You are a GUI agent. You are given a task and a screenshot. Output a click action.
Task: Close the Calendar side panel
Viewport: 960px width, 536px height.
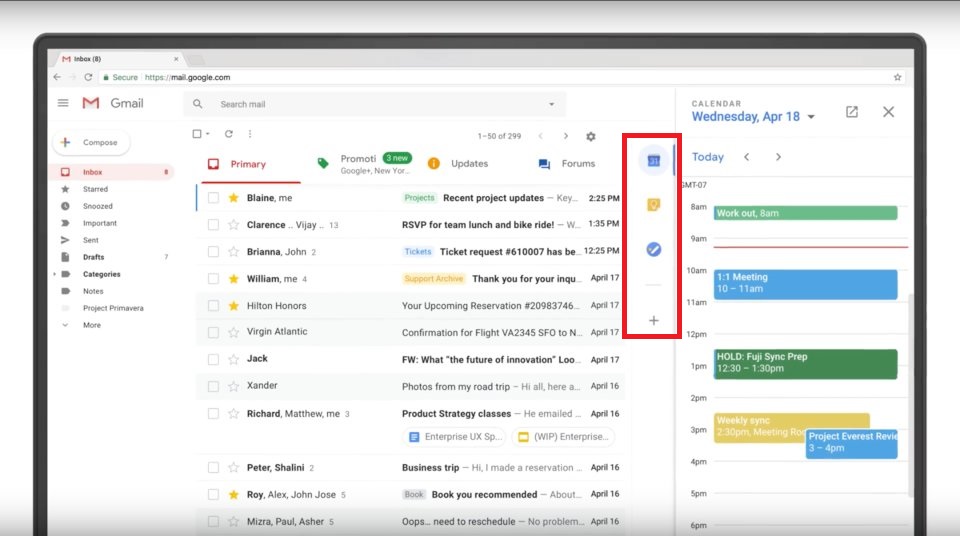888,111
